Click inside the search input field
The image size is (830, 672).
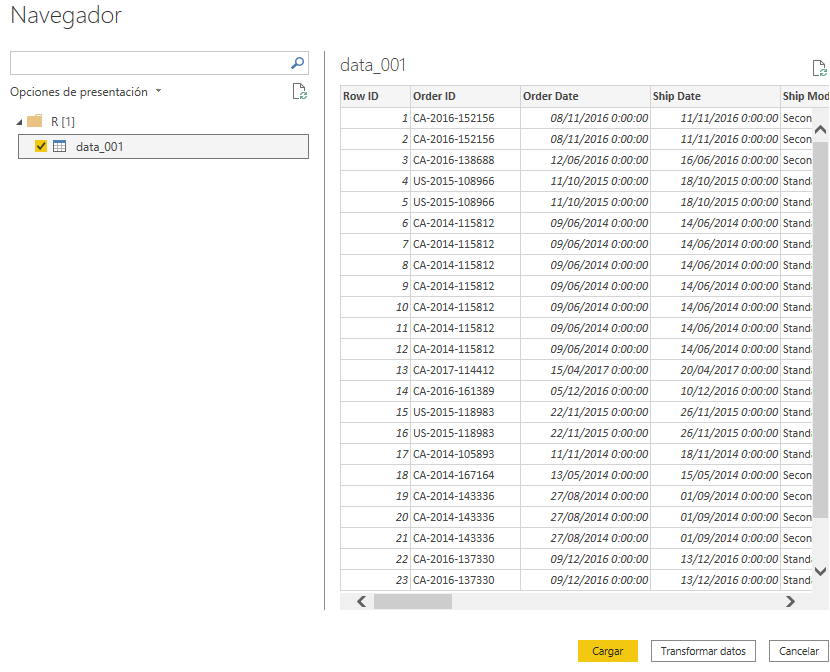coord(150,62)
